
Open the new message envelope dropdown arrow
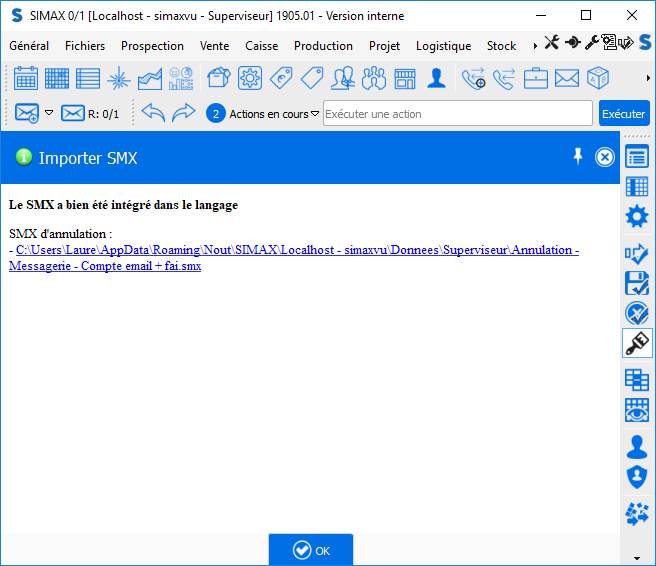pos(49,114)
